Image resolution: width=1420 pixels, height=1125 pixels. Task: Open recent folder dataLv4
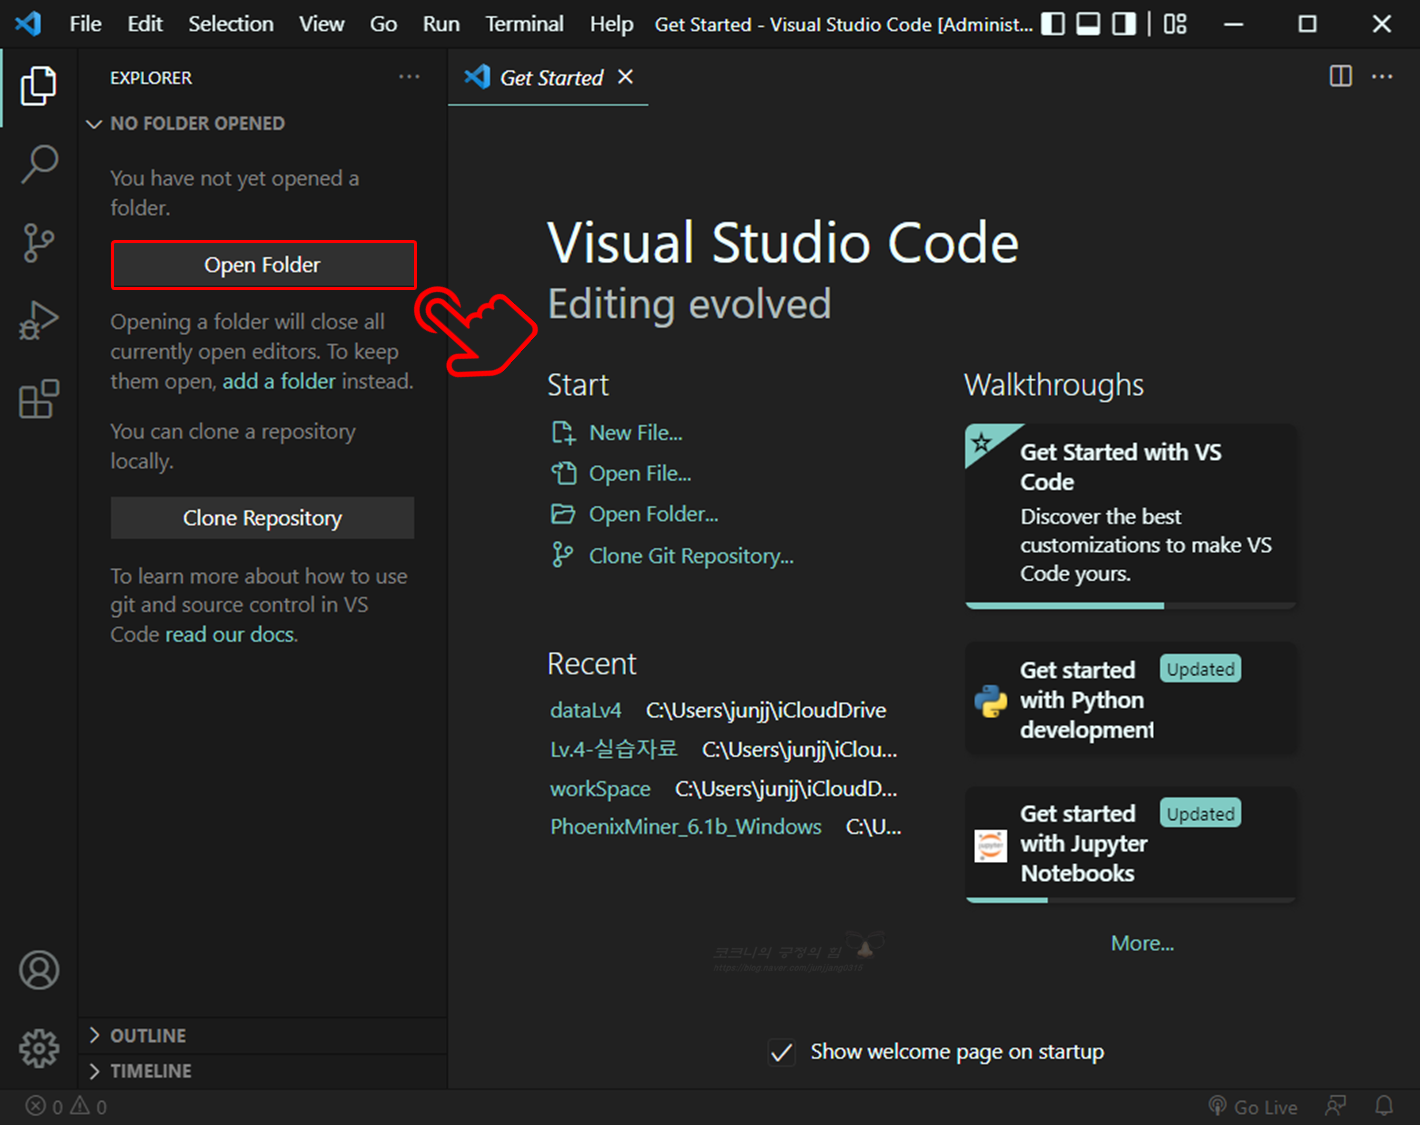coord(586,710)
